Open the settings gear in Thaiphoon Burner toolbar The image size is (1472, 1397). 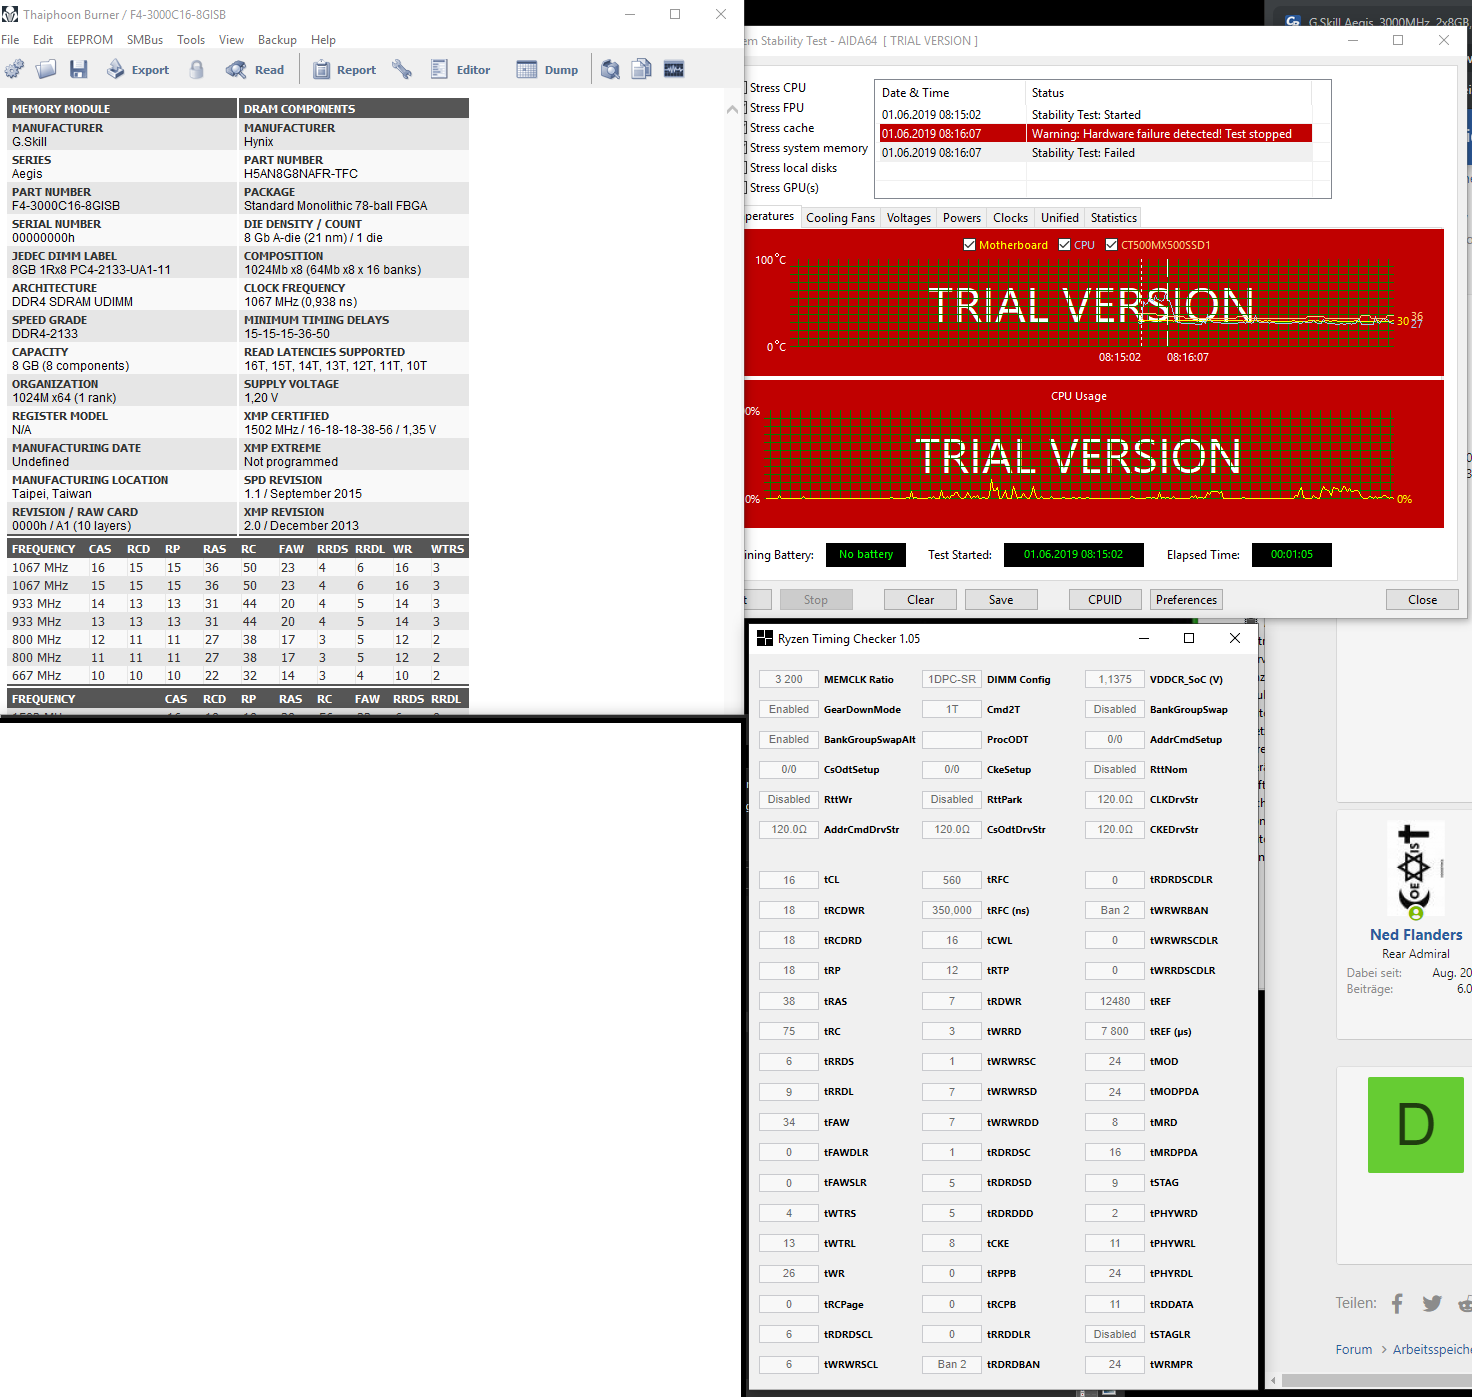15,69
